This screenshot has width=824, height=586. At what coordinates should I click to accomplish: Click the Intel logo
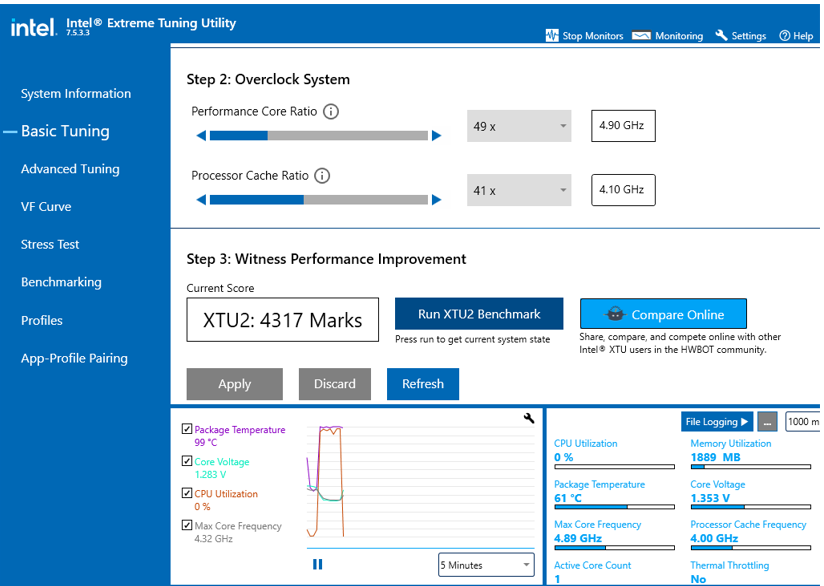34,27
